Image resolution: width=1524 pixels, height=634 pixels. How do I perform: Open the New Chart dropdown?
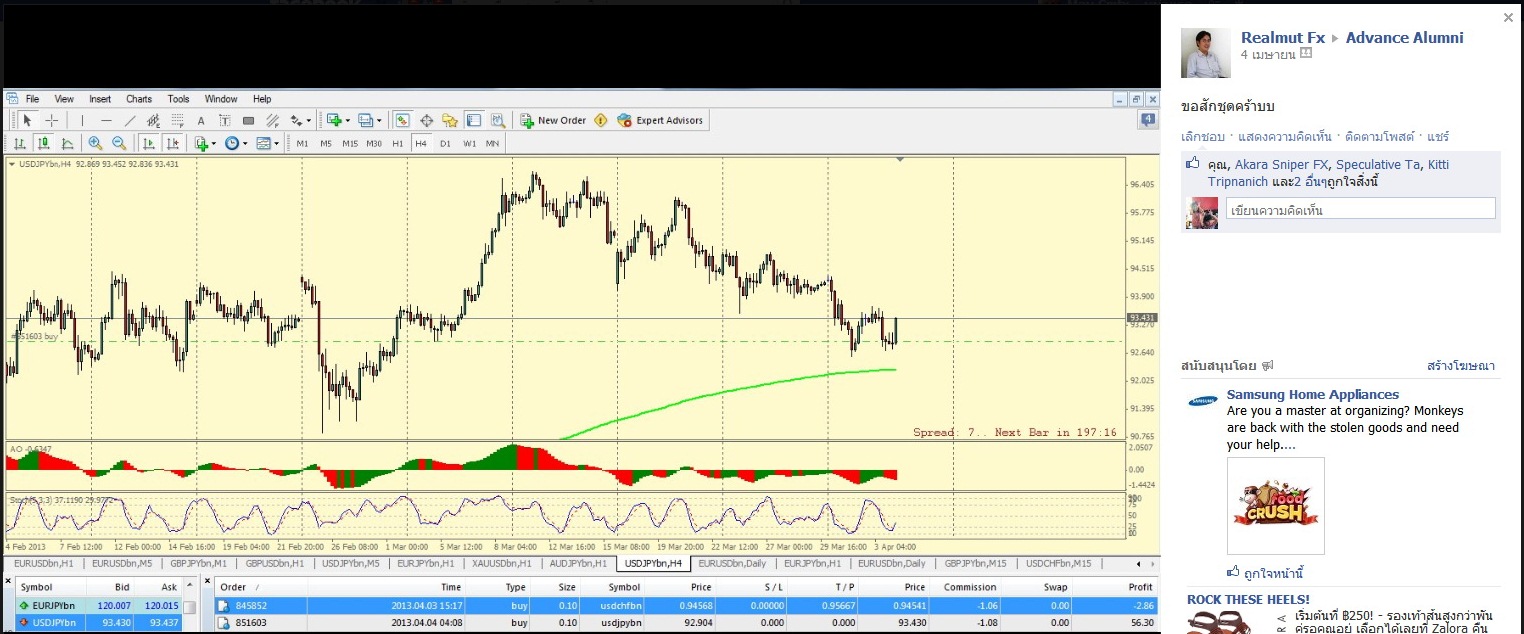coord(347,120)
